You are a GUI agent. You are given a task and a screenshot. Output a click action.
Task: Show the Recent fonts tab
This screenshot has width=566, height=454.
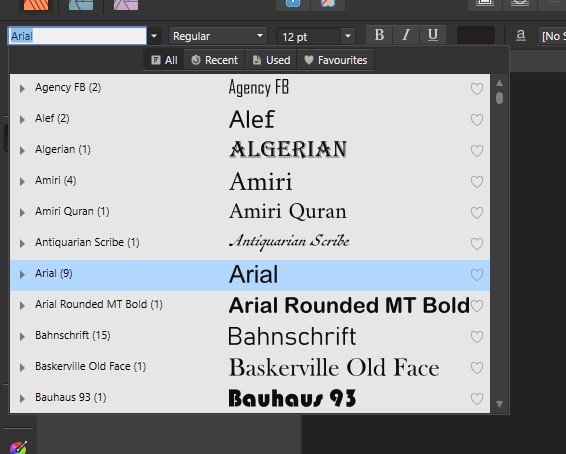pyautogui.click(x=214, y=60)
